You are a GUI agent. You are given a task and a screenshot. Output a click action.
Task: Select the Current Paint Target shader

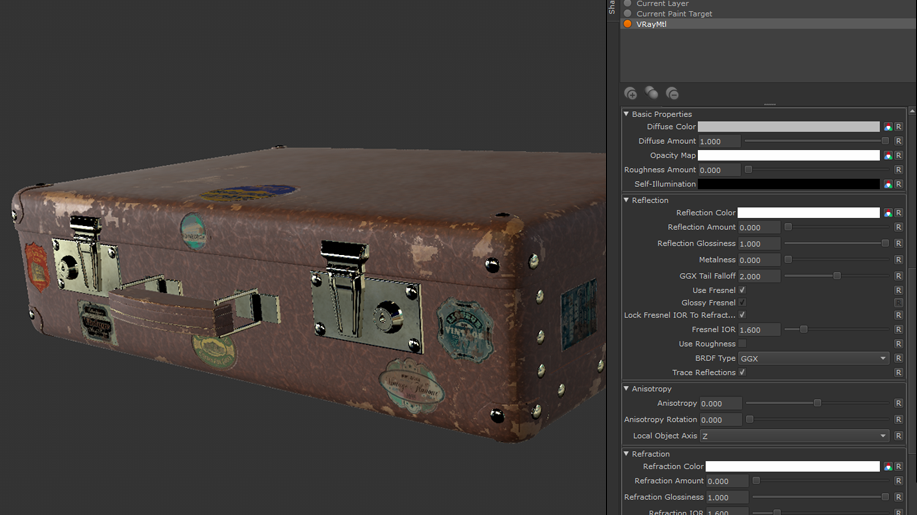coord(674,14)
